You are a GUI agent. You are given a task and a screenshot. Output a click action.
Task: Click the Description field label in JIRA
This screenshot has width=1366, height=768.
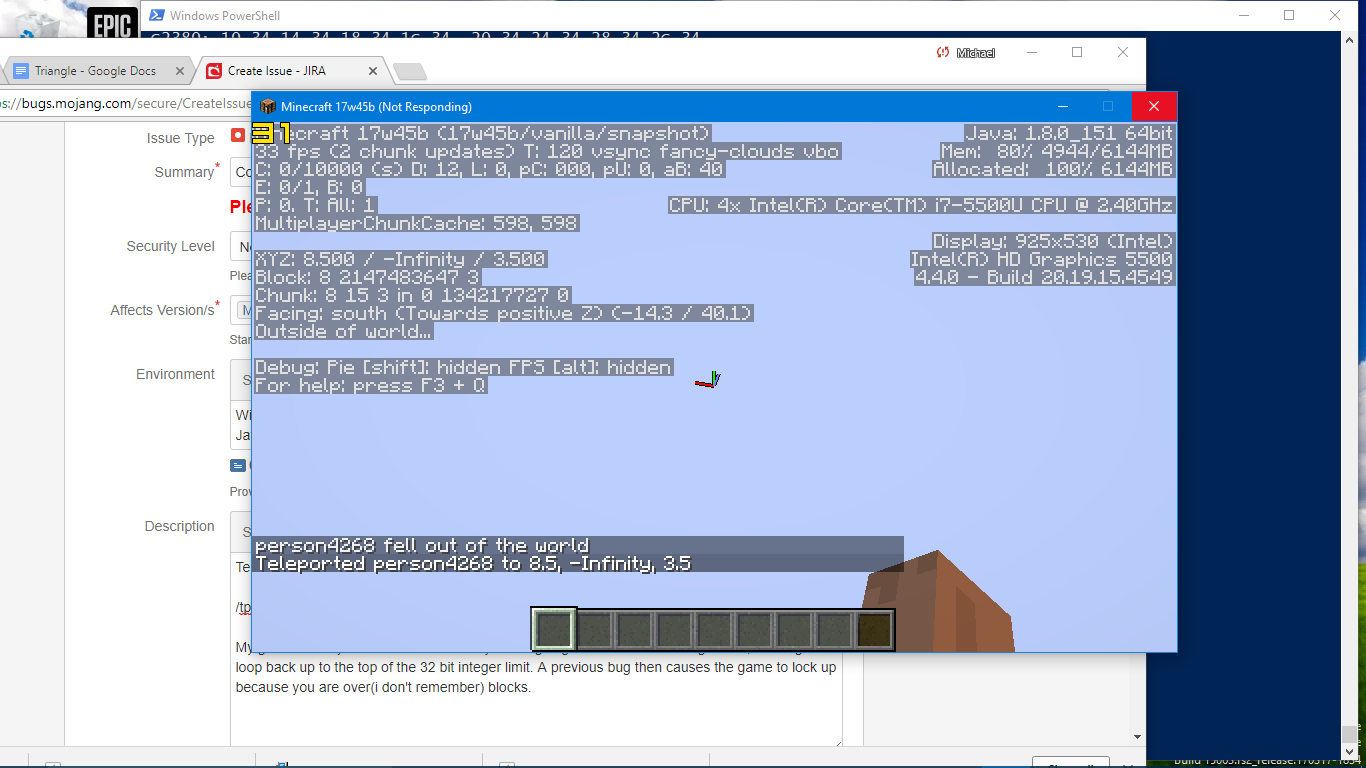[180, 526]
